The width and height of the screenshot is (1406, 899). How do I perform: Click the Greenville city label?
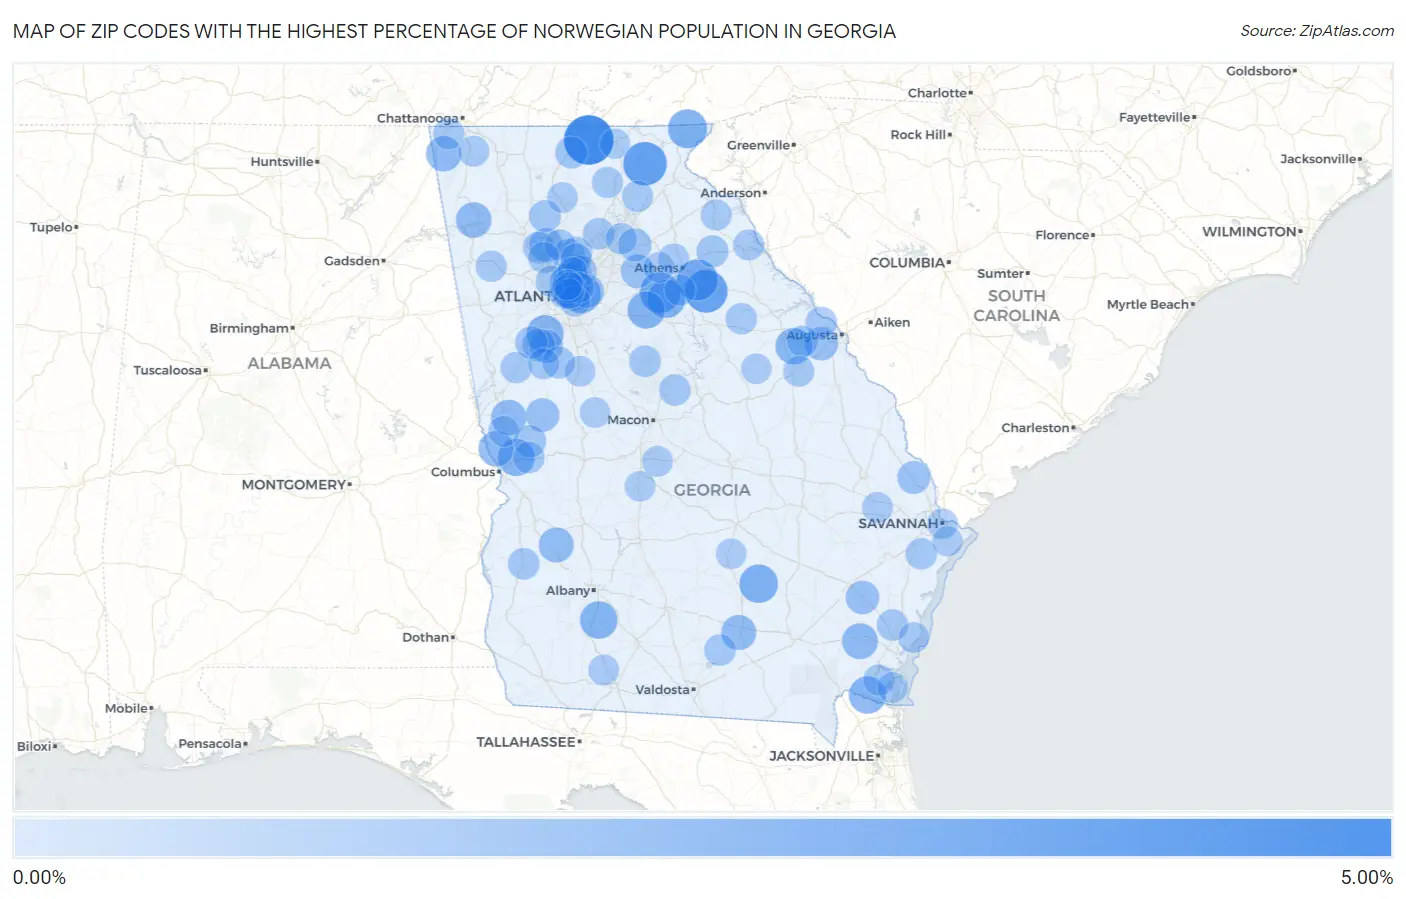pos(758,145)
